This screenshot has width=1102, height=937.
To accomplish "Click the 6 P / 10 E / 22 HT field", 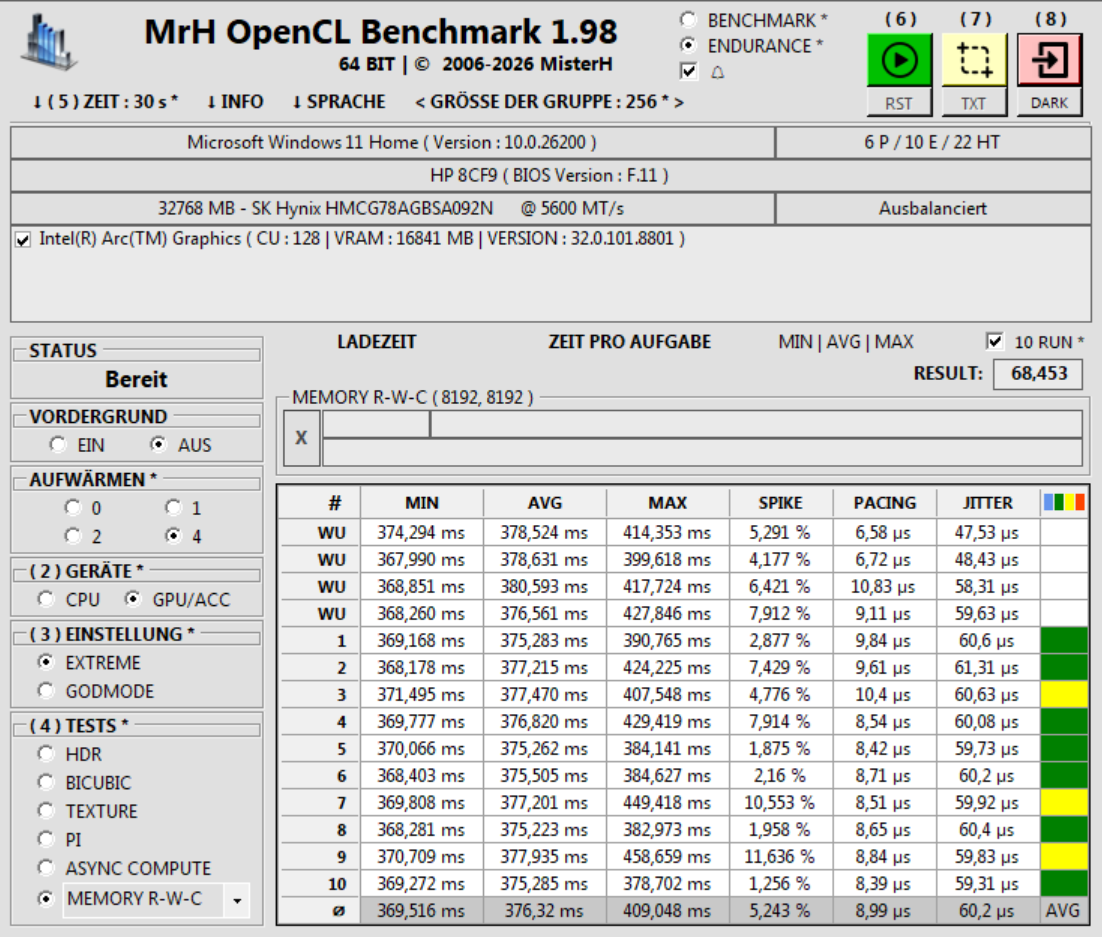I will pyautogui.click(x=933, y=142).
